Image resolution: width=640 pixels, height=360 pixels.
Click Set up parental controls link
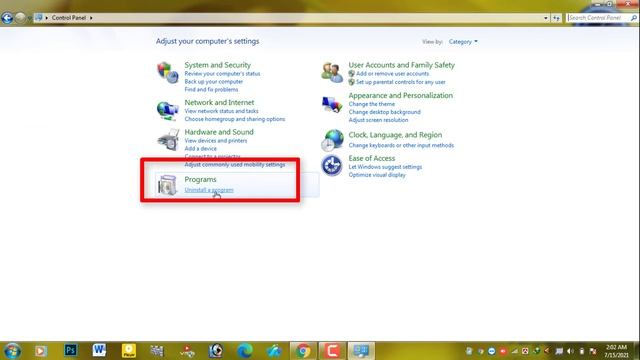pos(400,82)
